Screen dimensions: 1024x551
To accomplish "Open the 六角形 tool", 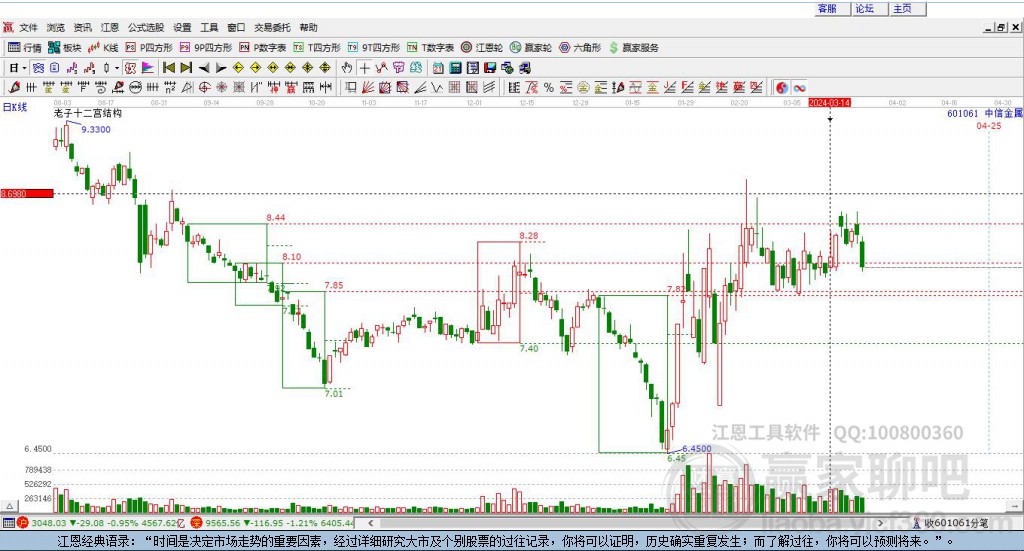I will tap(580, 48).
